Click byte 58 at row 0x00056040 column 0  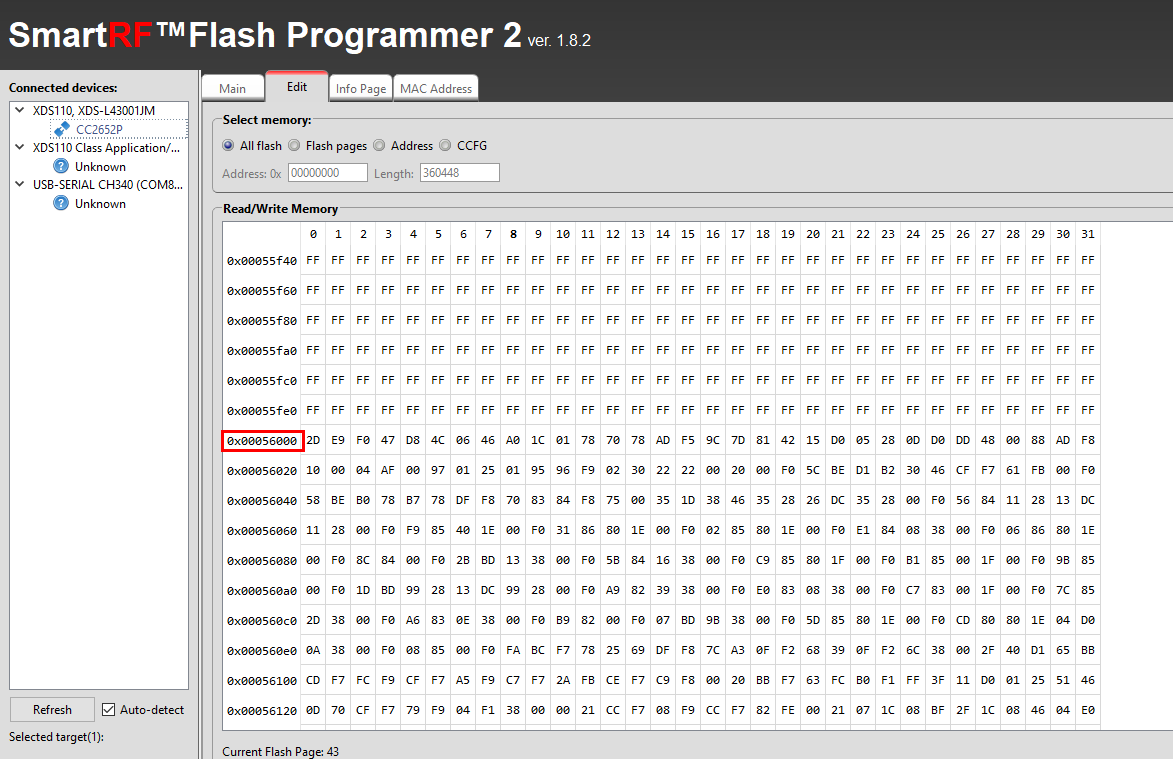(x=313, y=500)
